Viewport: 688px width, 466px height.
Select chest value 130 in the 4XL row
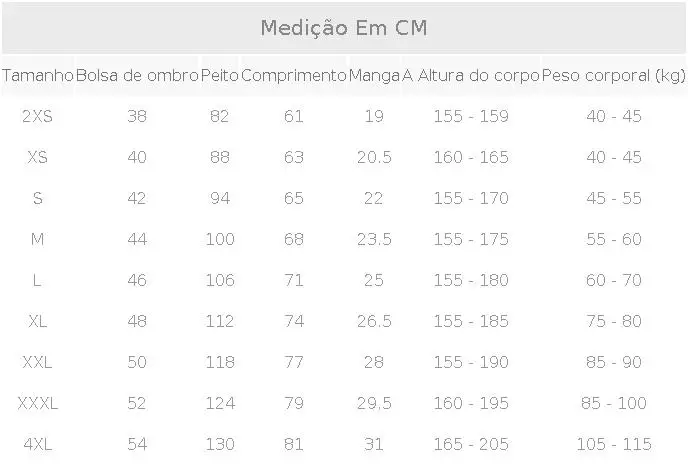[x=219, y=444]
